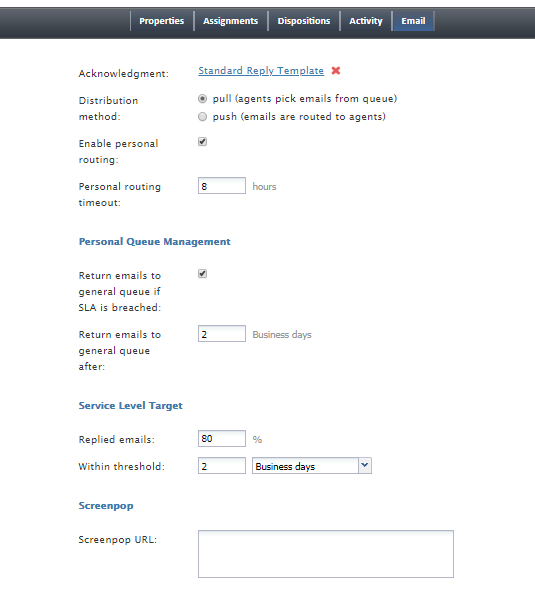
Task: Click the Within threshold number field
Action: tap(222, 466)
